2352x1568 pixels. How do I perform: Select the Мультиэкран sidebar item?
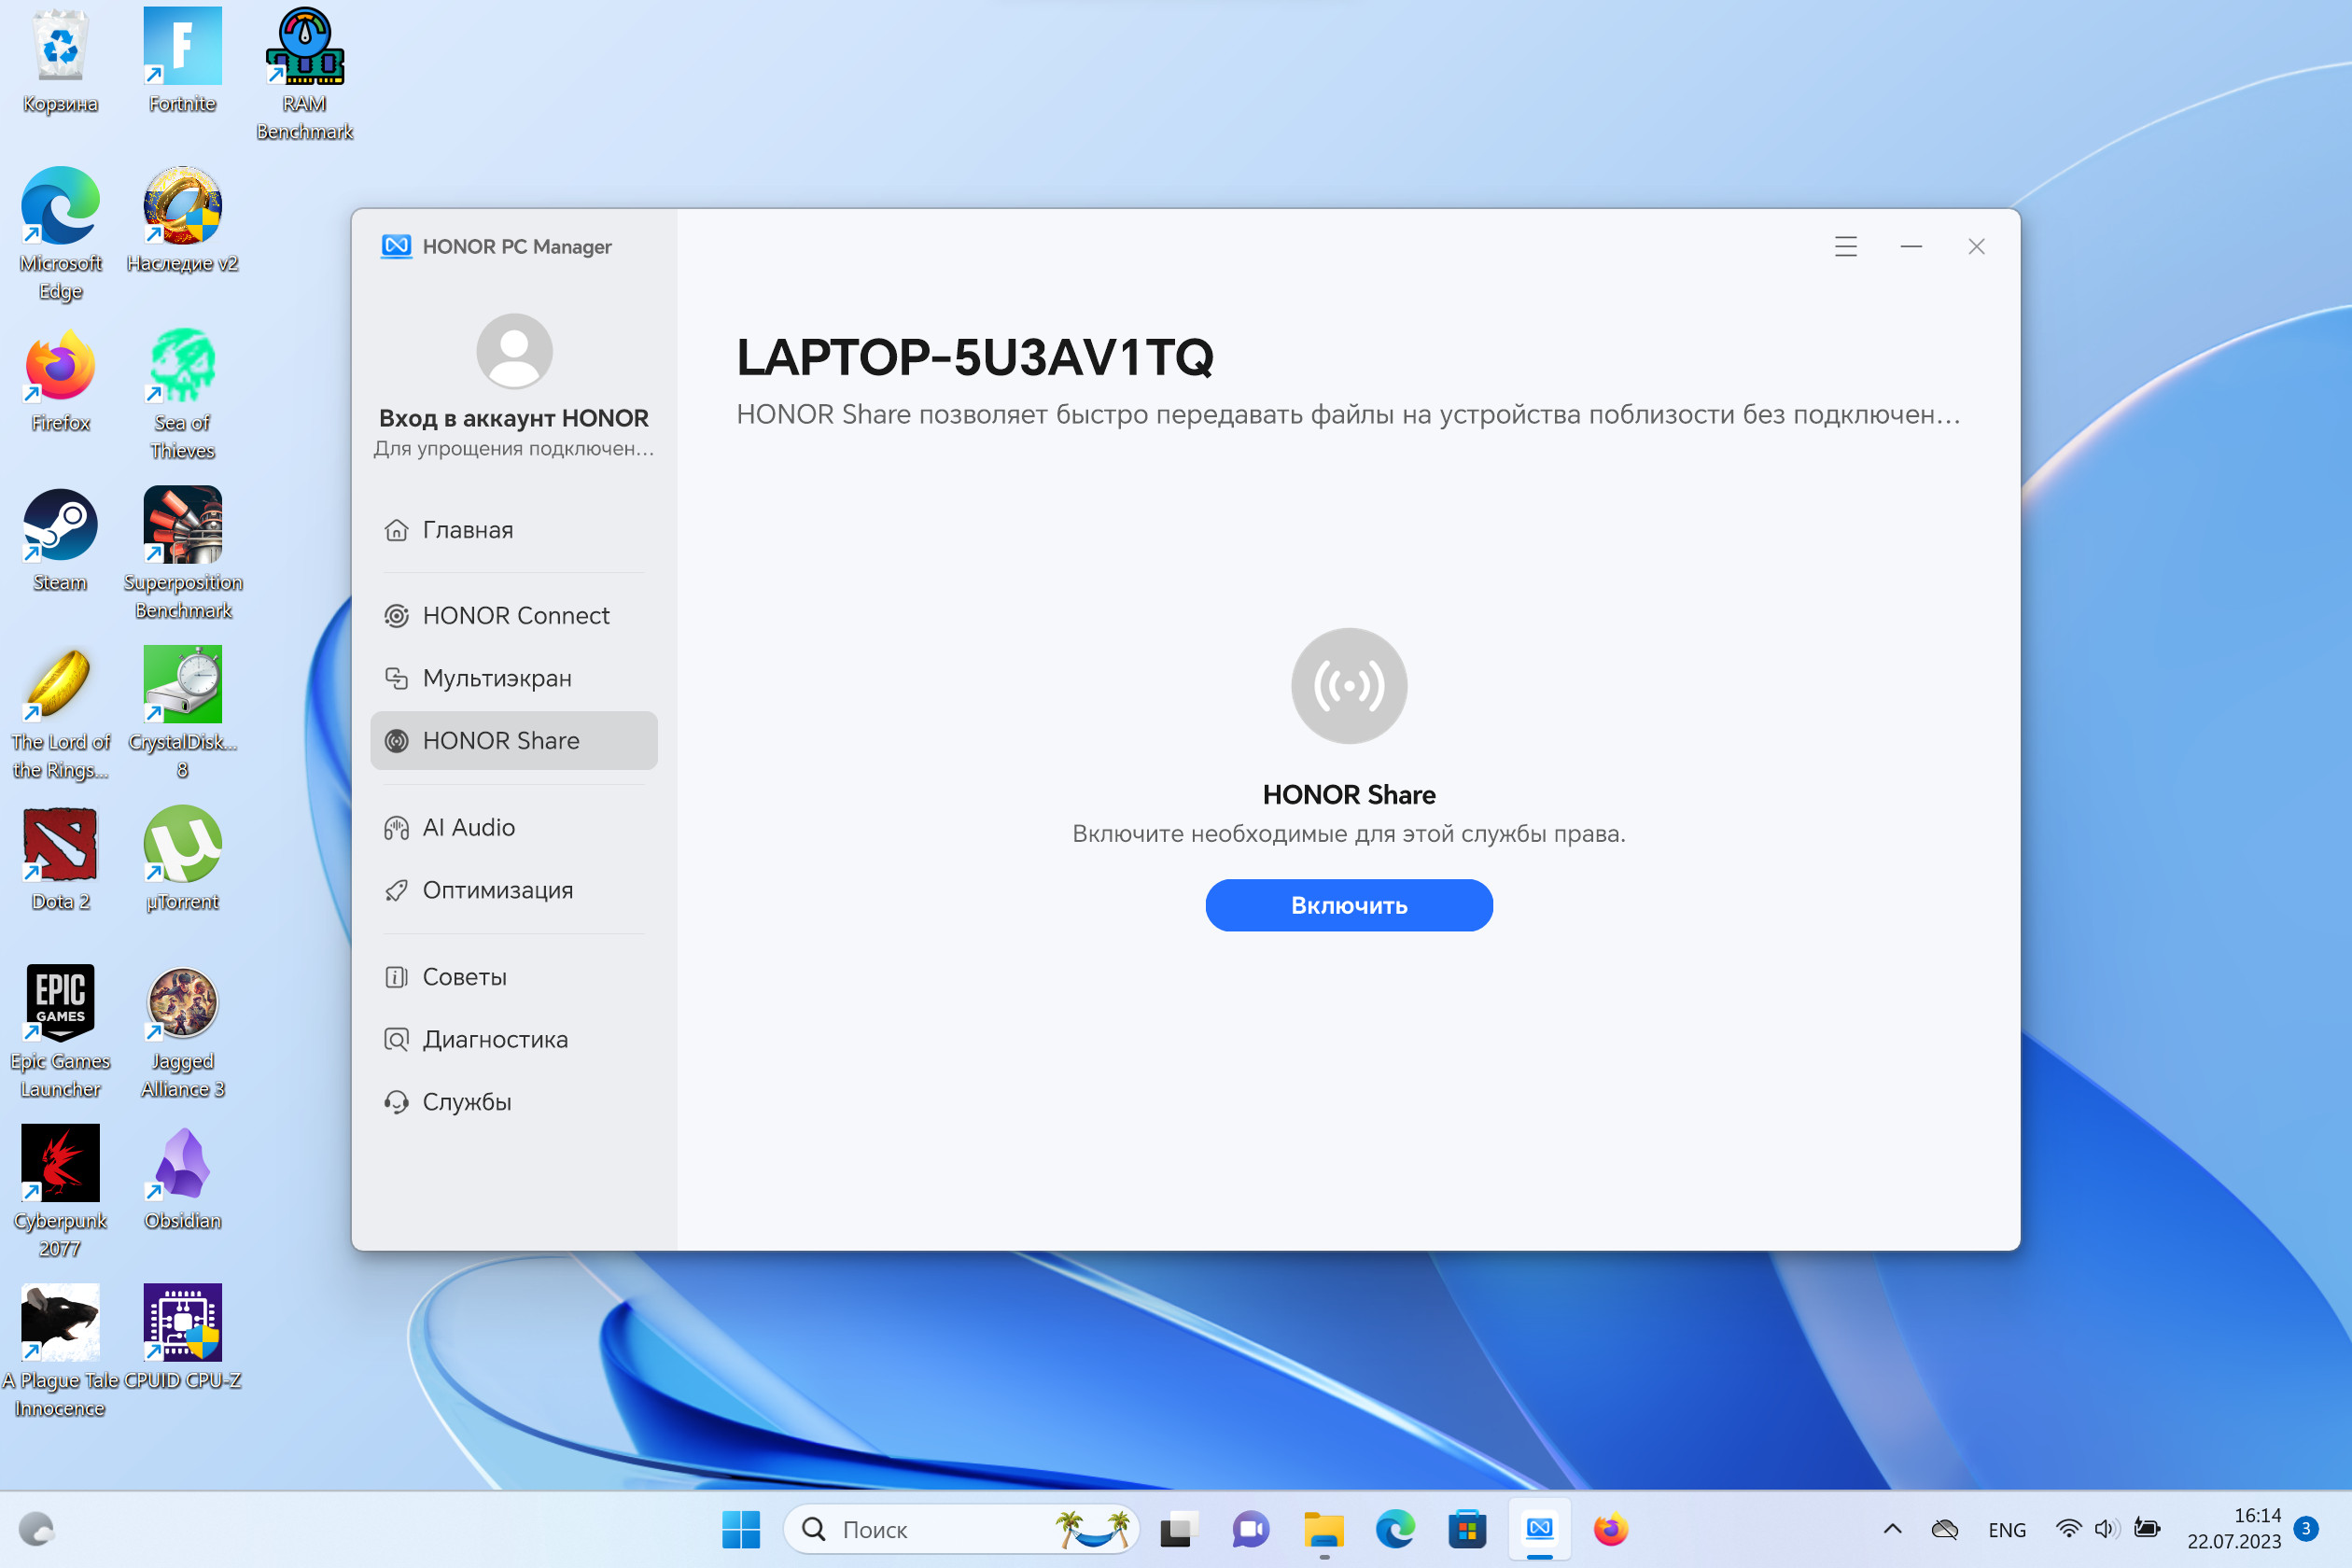pyautogui.click(x=514, y=678)
